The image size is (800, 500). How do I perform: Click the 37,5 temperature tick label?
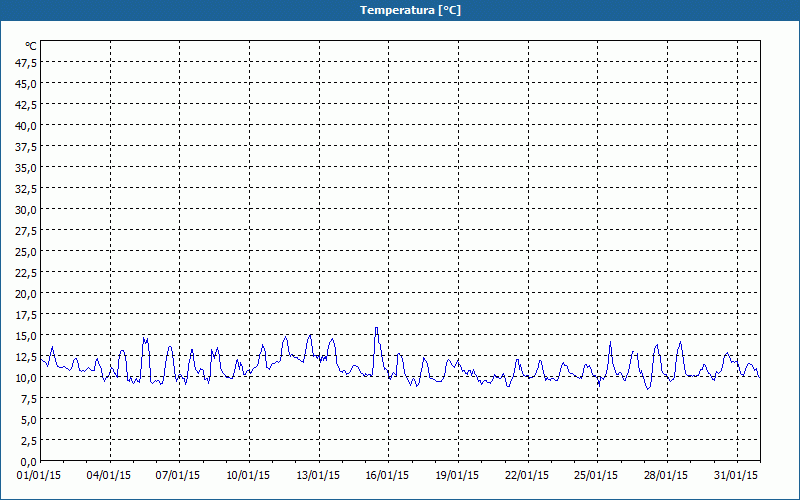coord(27,147)
